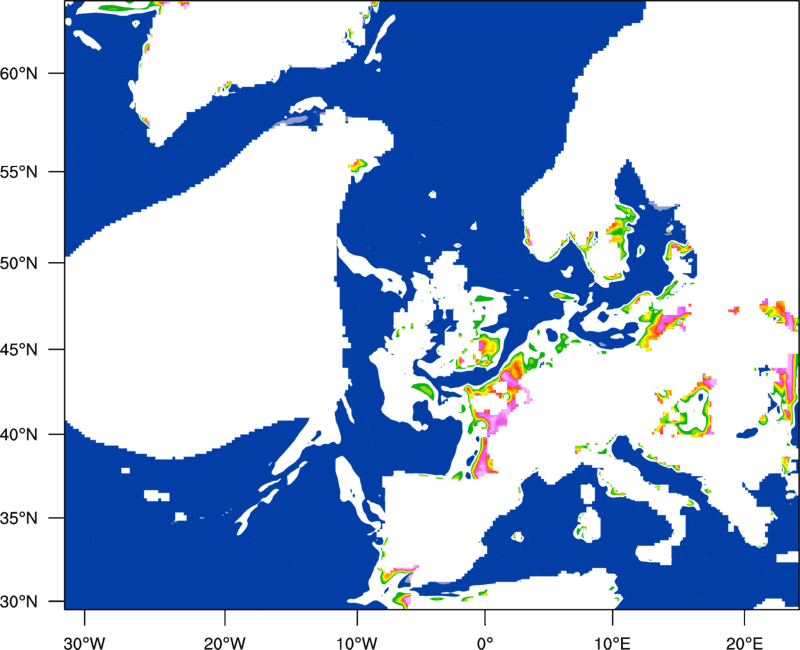
Task: Click the tick mark above 30°W
Action: coord(85,617)
